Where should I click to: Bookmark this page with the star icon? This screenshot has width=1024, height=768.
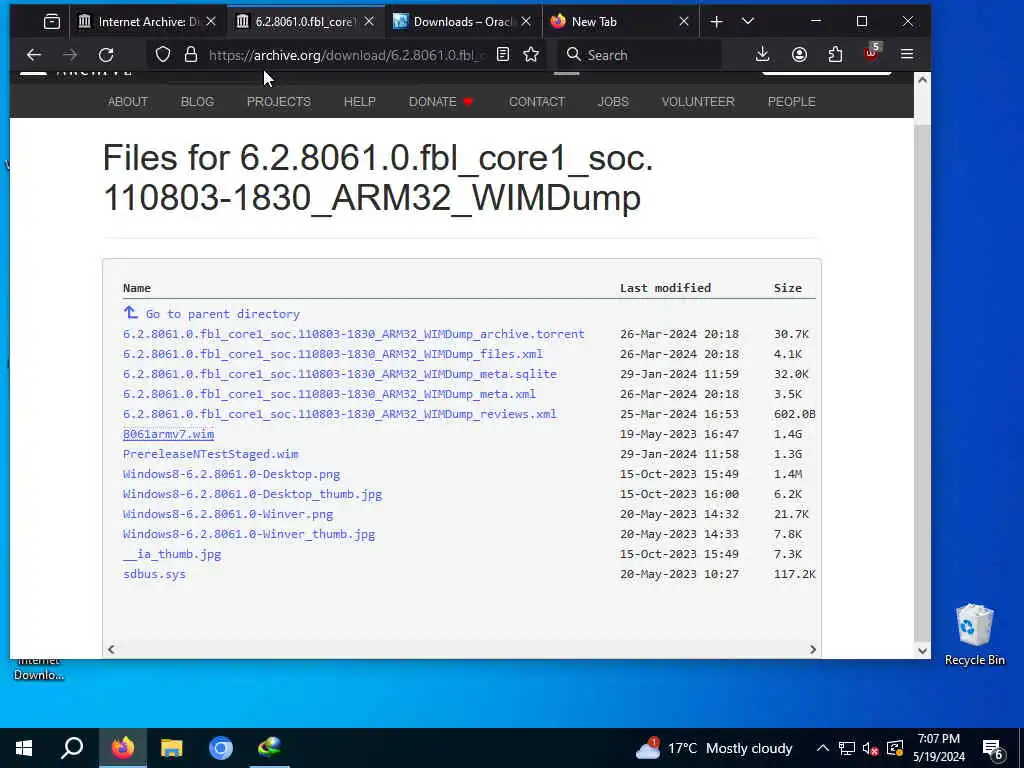[531, 55]
